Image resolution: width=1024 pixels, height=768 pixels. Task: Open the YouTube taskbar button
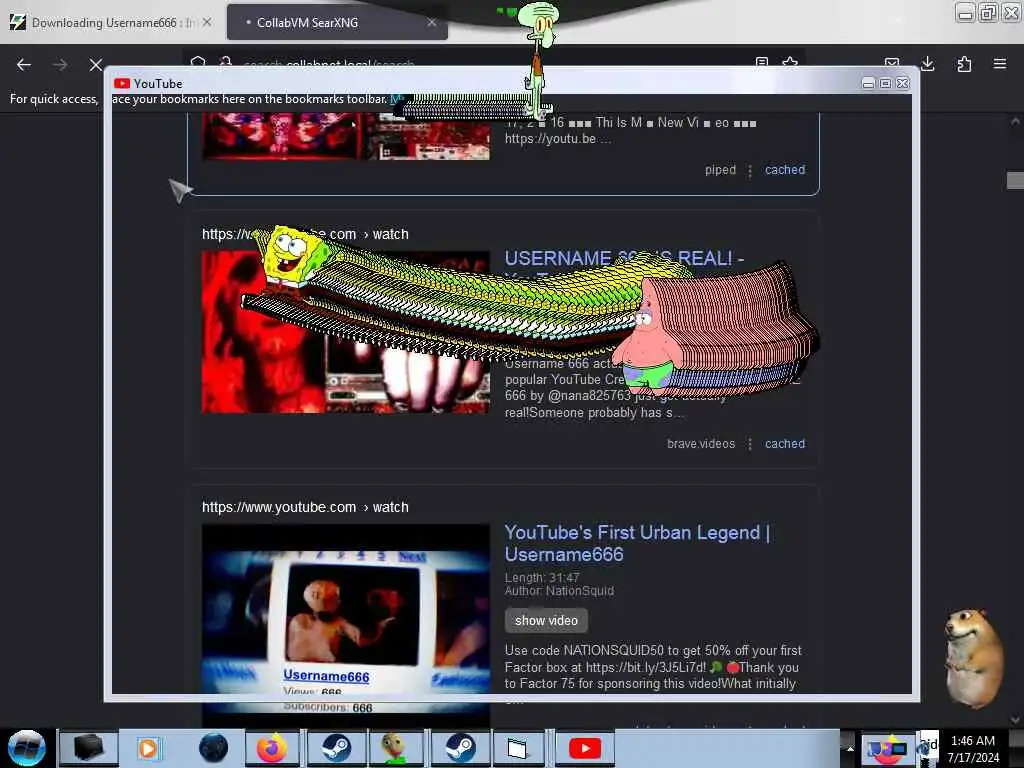click(584, 748)
